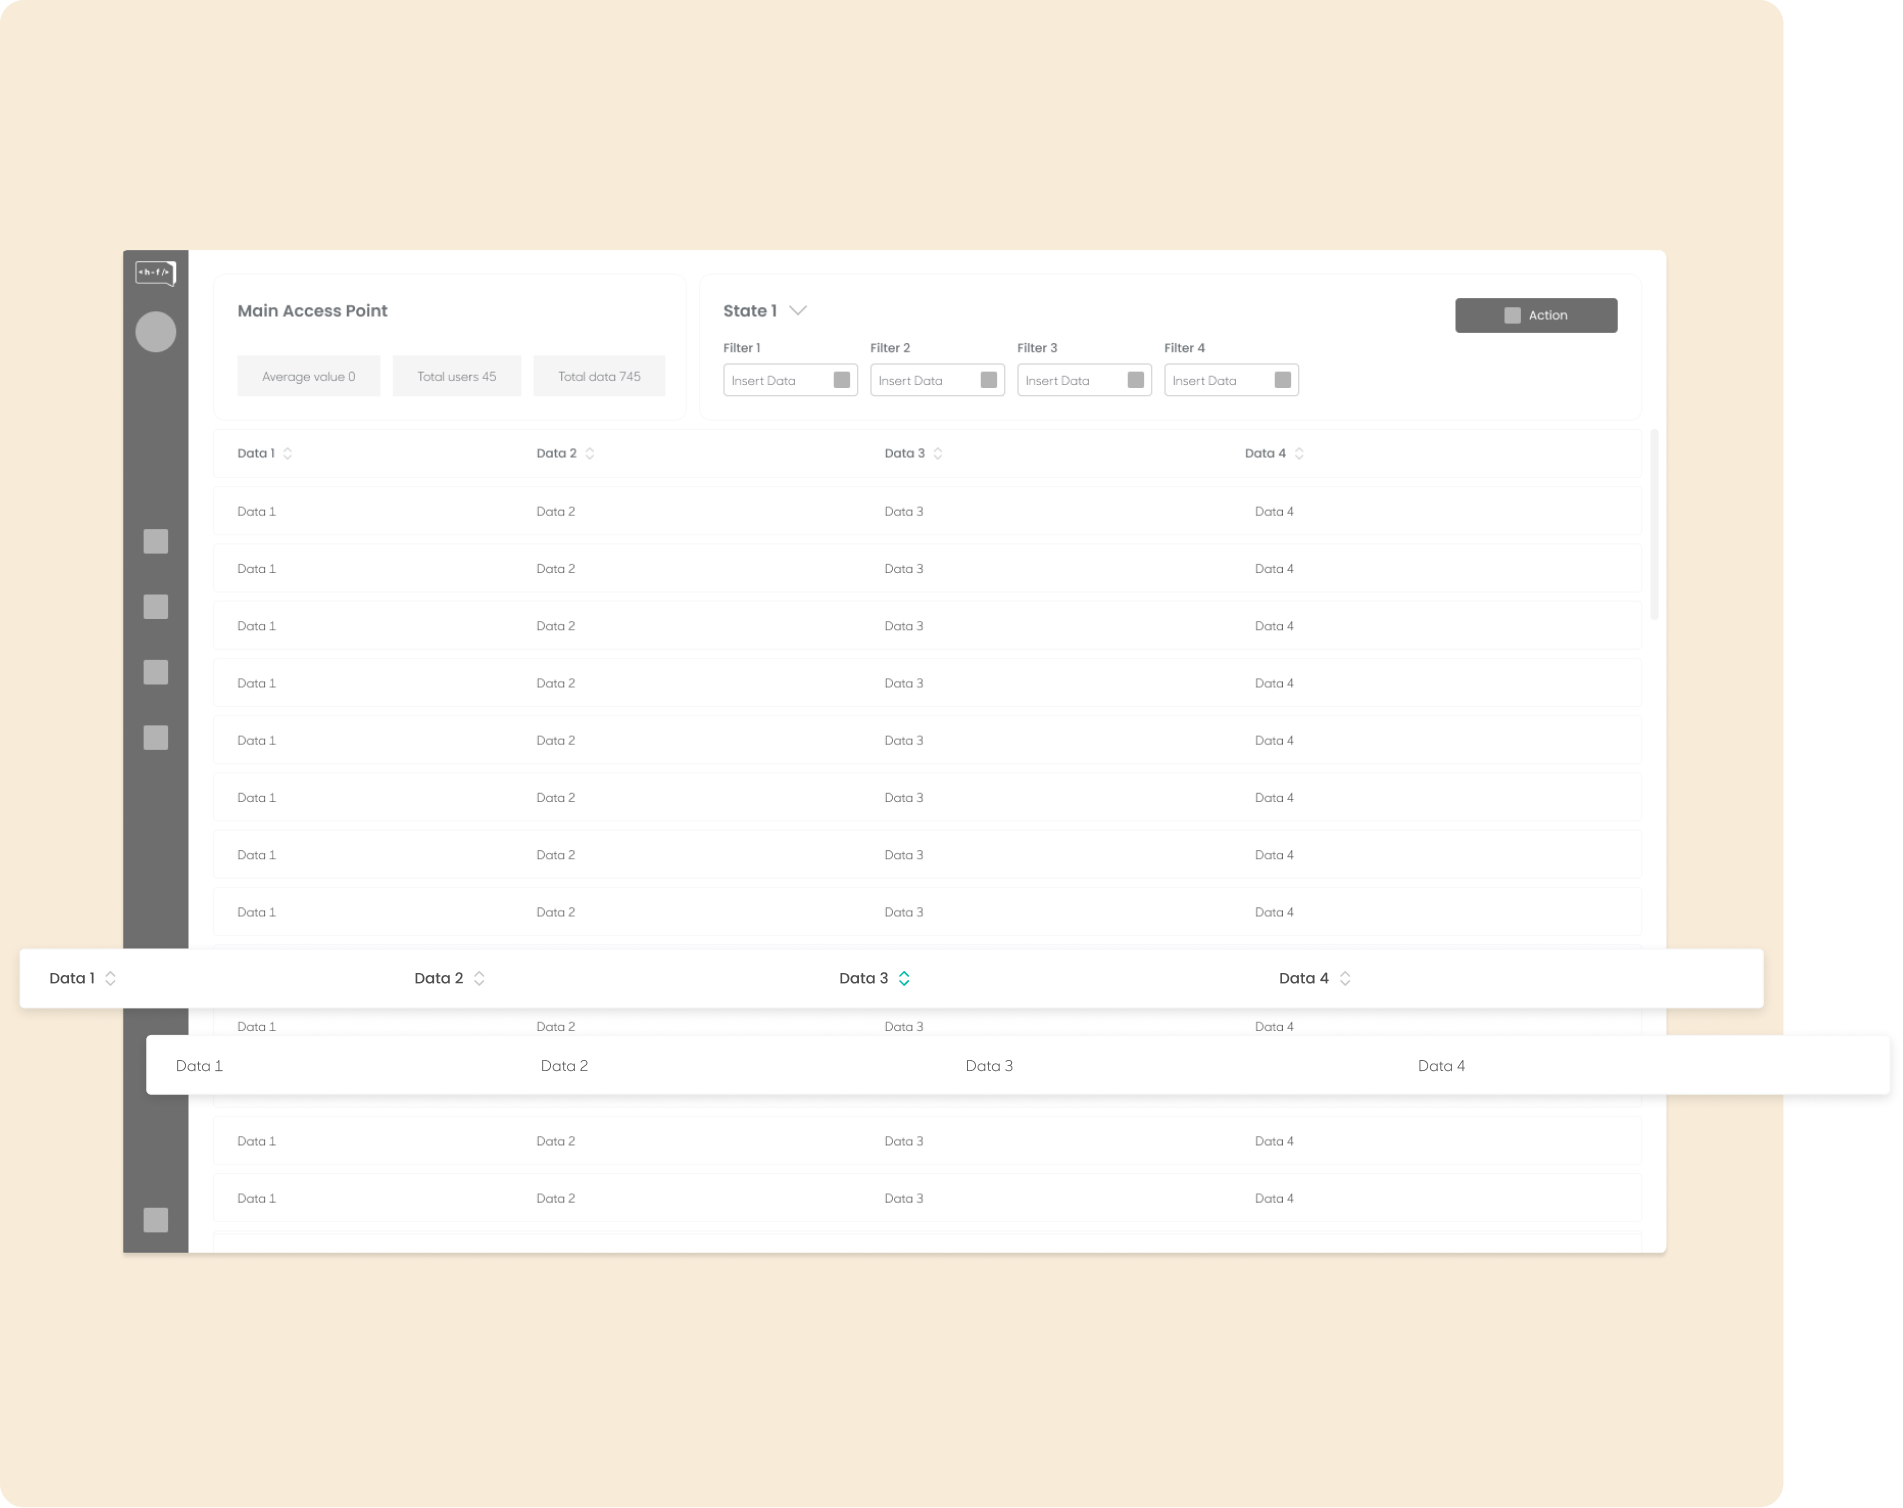The width and height of the screenshot is (1903, 1508).
Task: Click the square icon inside Filter 1 field
Action: [x=842, y=380]
